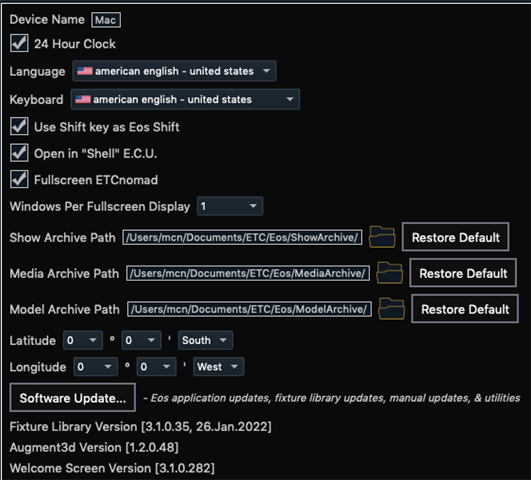Restore default Show Archive Path
The width and height of the screenshot is (531, 480).
(455, 237)
